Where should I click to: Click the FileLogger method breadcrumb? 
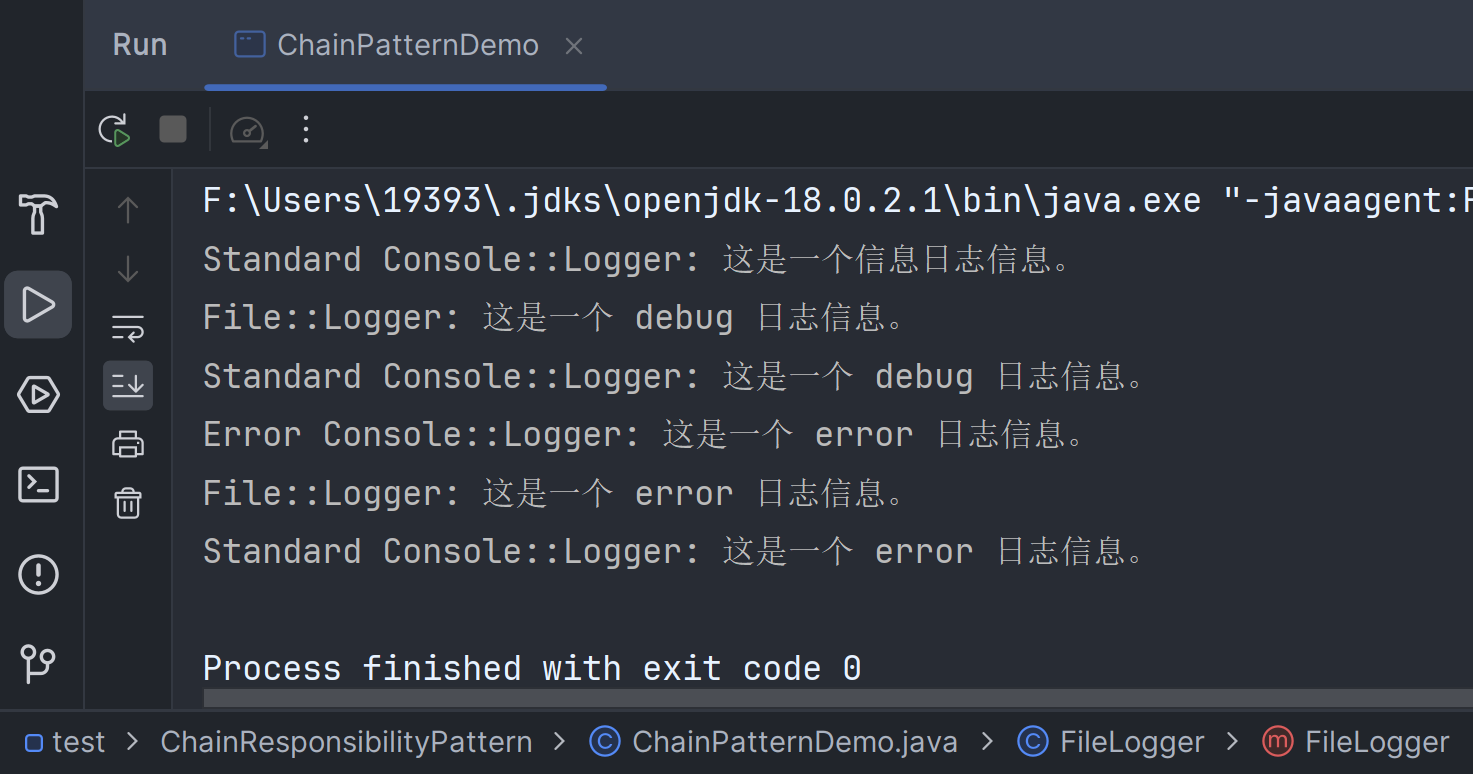[1355, 742]
